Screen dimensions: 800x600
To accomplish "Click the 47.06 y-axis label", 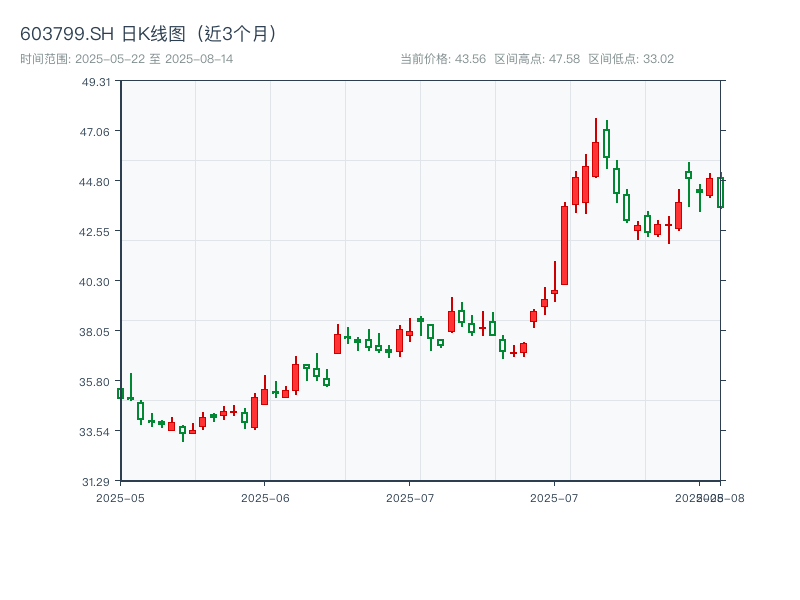I will click(x=94, y=132).
